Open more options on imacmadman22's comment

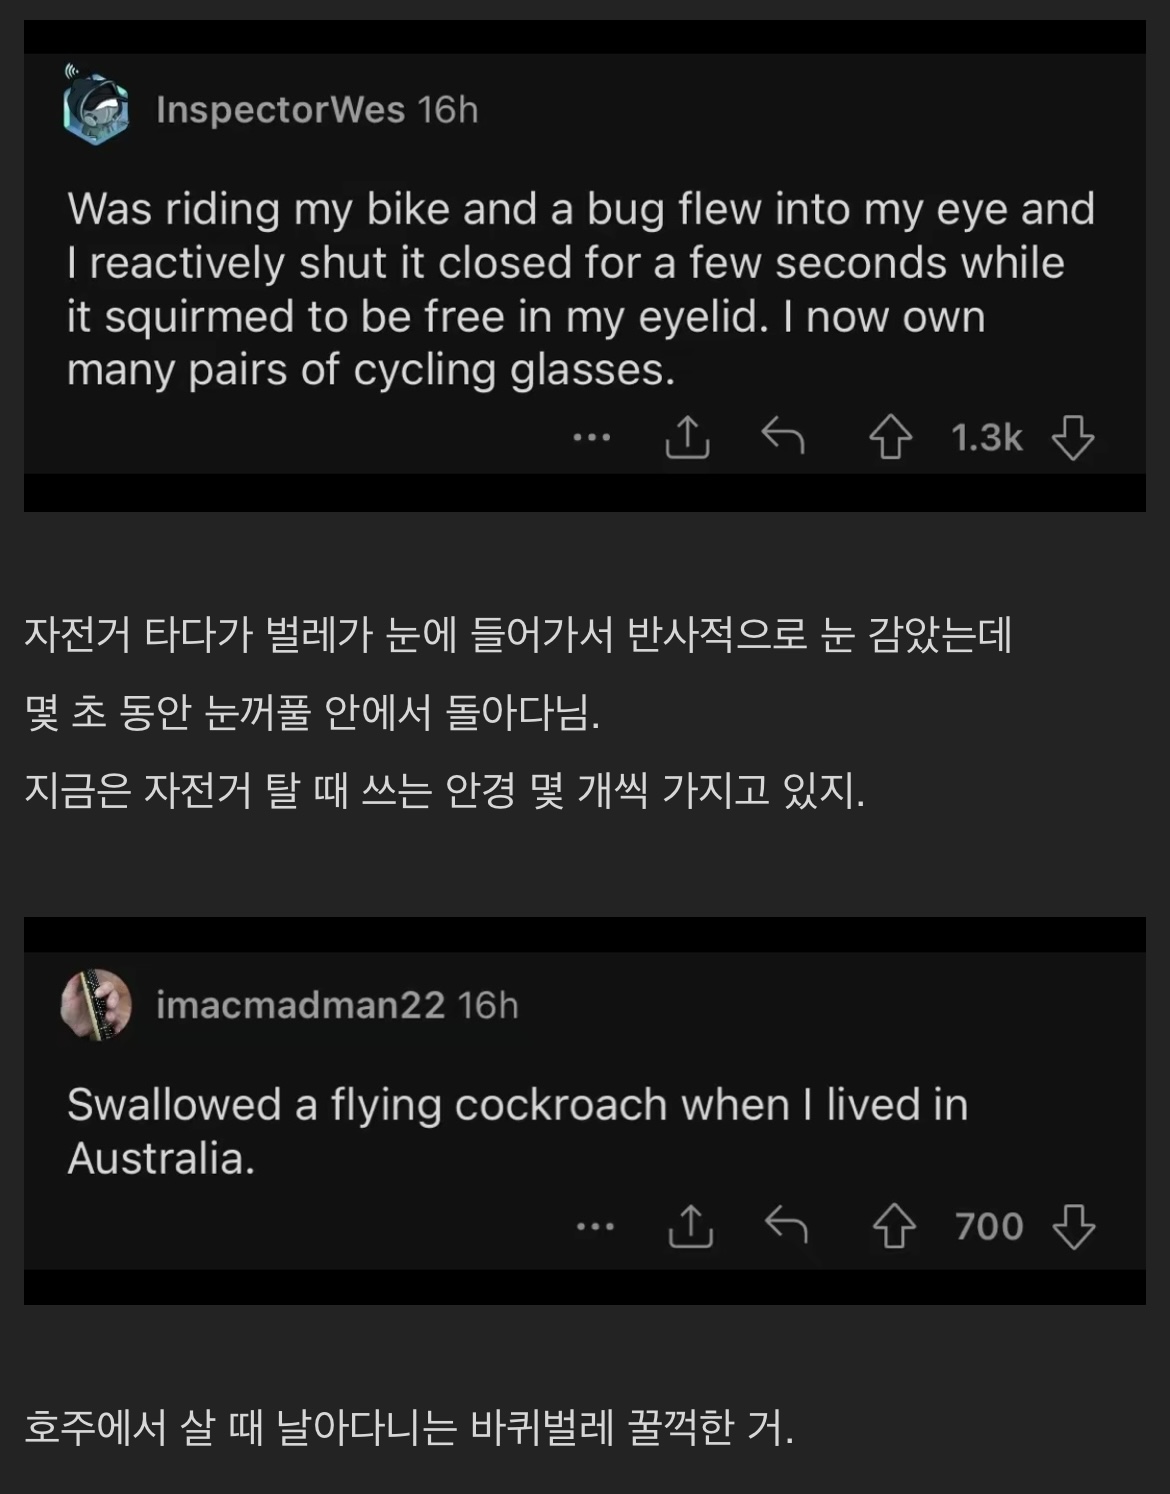click(x=595, y=1226)
